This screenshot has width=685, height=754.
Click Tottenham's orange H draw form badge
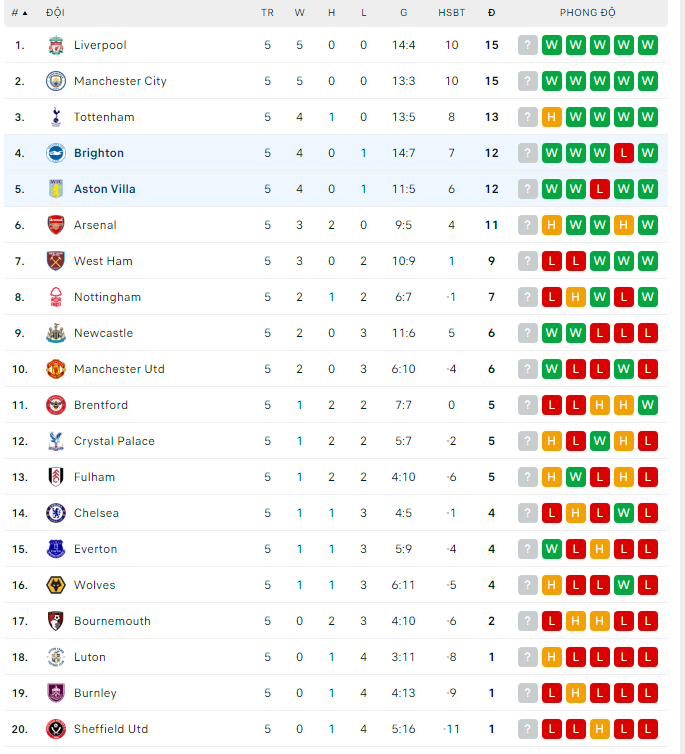552,117
